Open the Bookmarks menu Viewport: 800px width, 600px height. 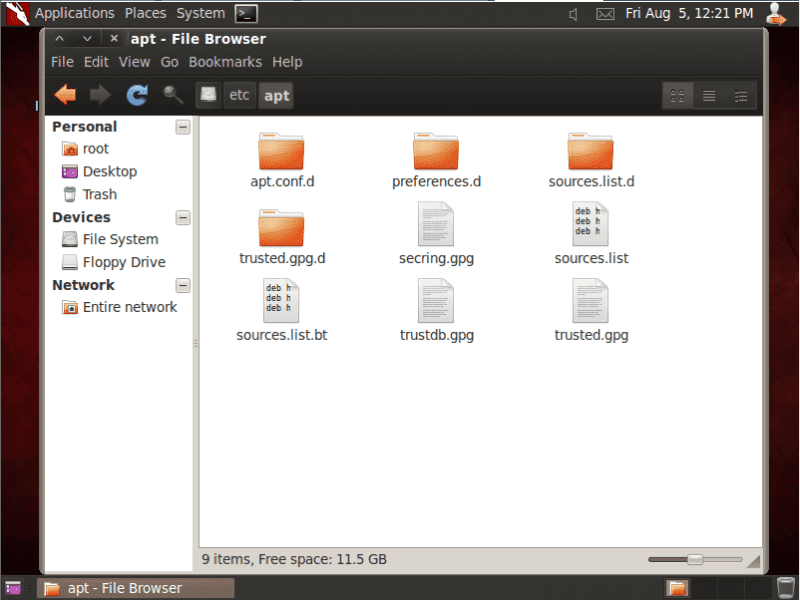point(225,62)
